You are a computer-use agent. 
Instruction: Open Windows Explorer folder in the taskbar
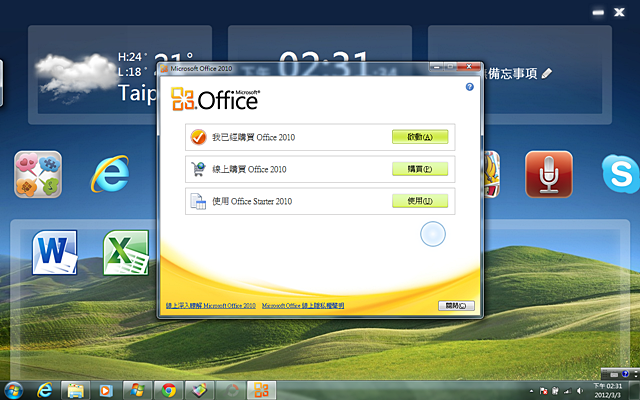coord(76,391)
